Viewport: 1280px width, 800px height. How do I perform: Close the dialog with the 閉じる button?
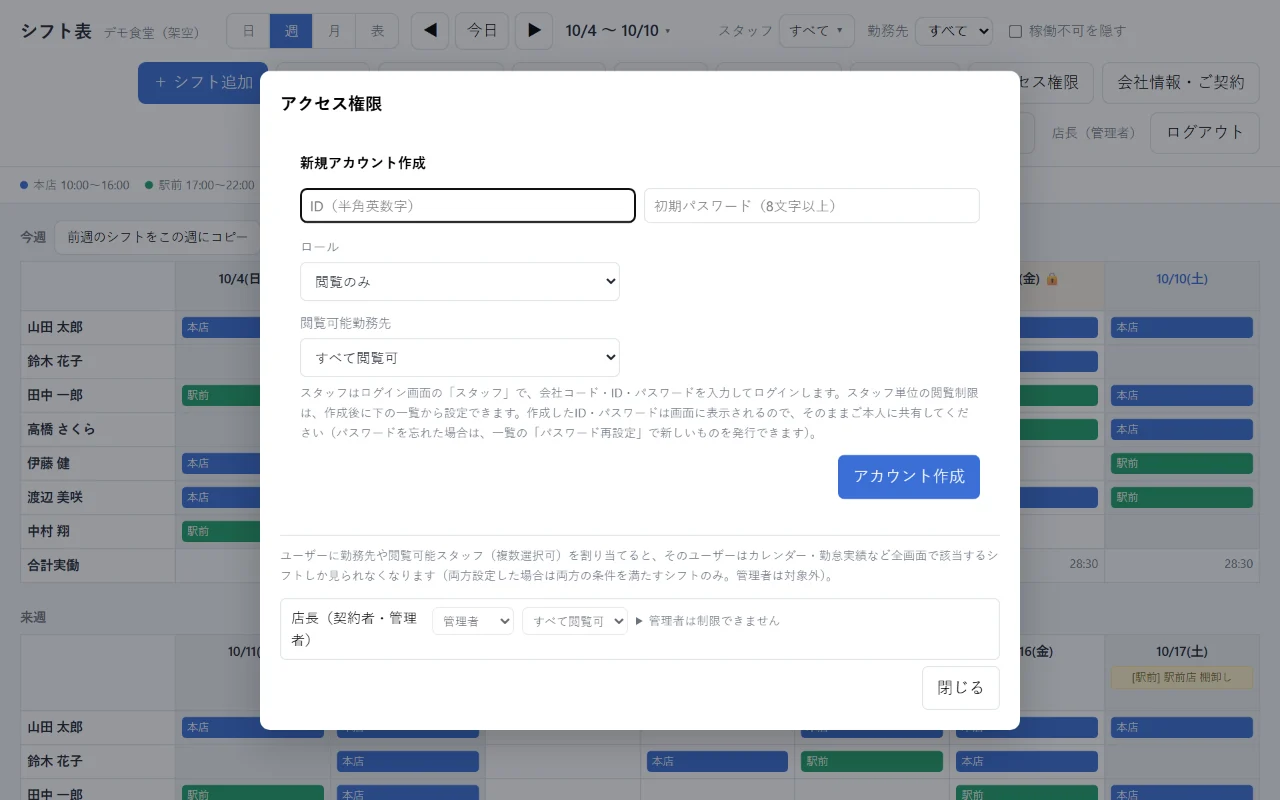(961, 688)
